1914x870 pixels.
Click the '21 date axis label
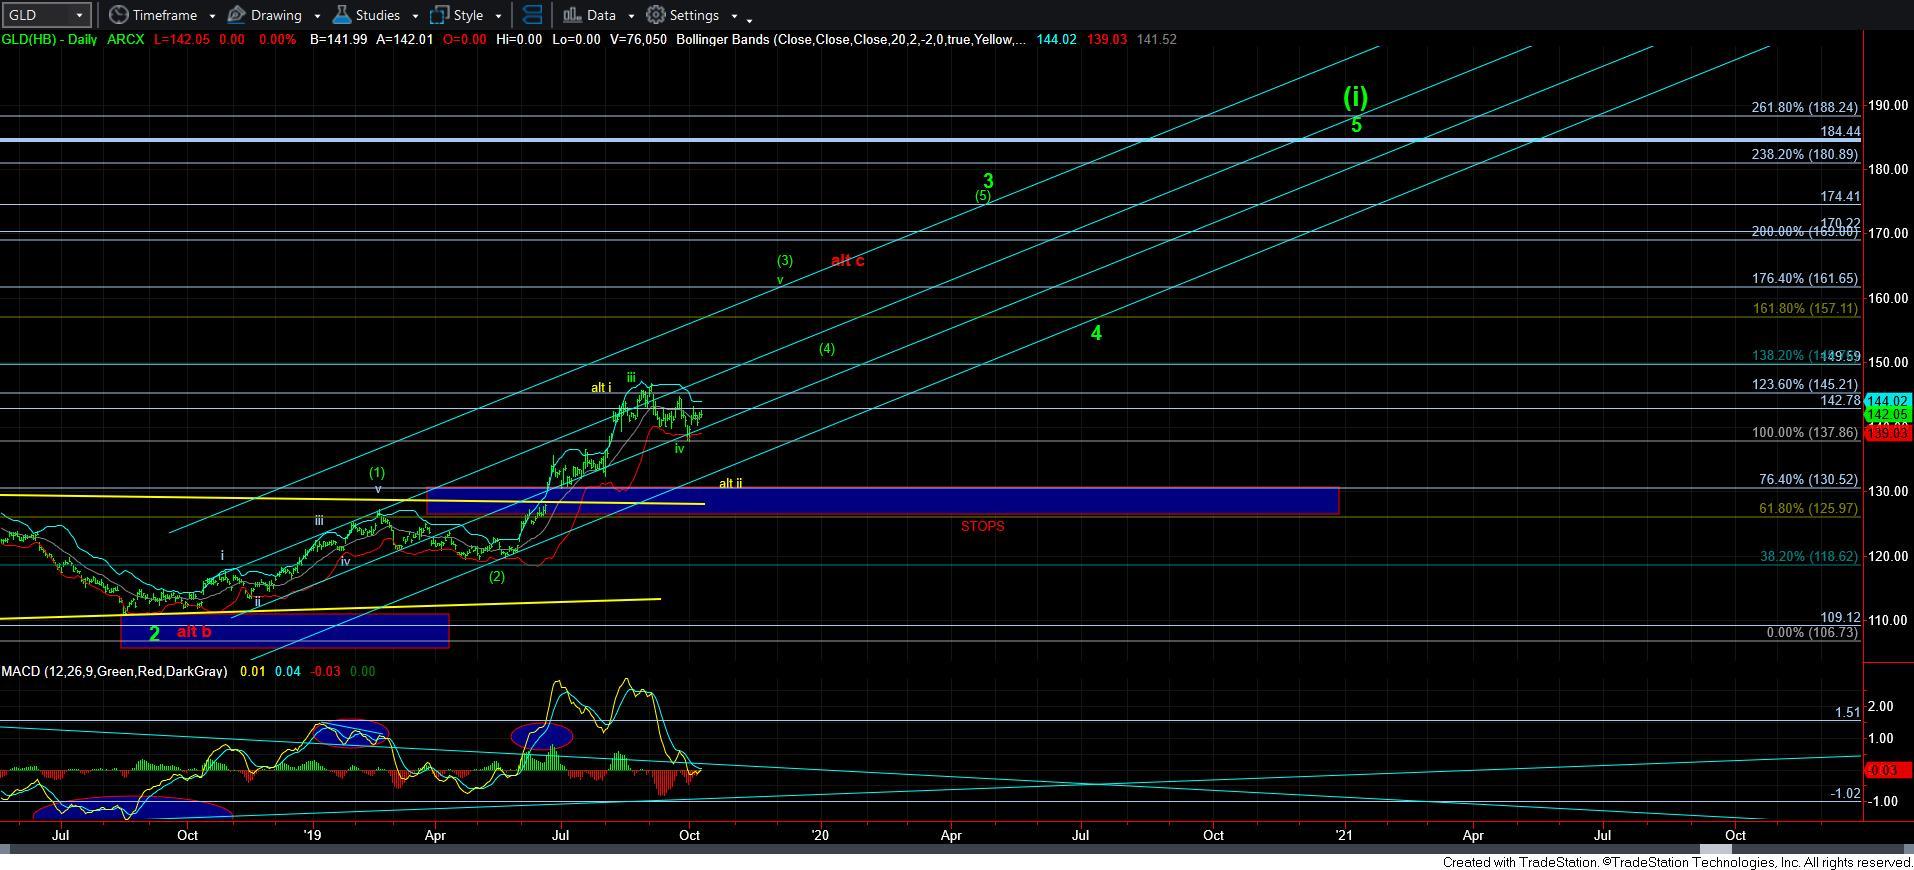[x=1344, y=835]
